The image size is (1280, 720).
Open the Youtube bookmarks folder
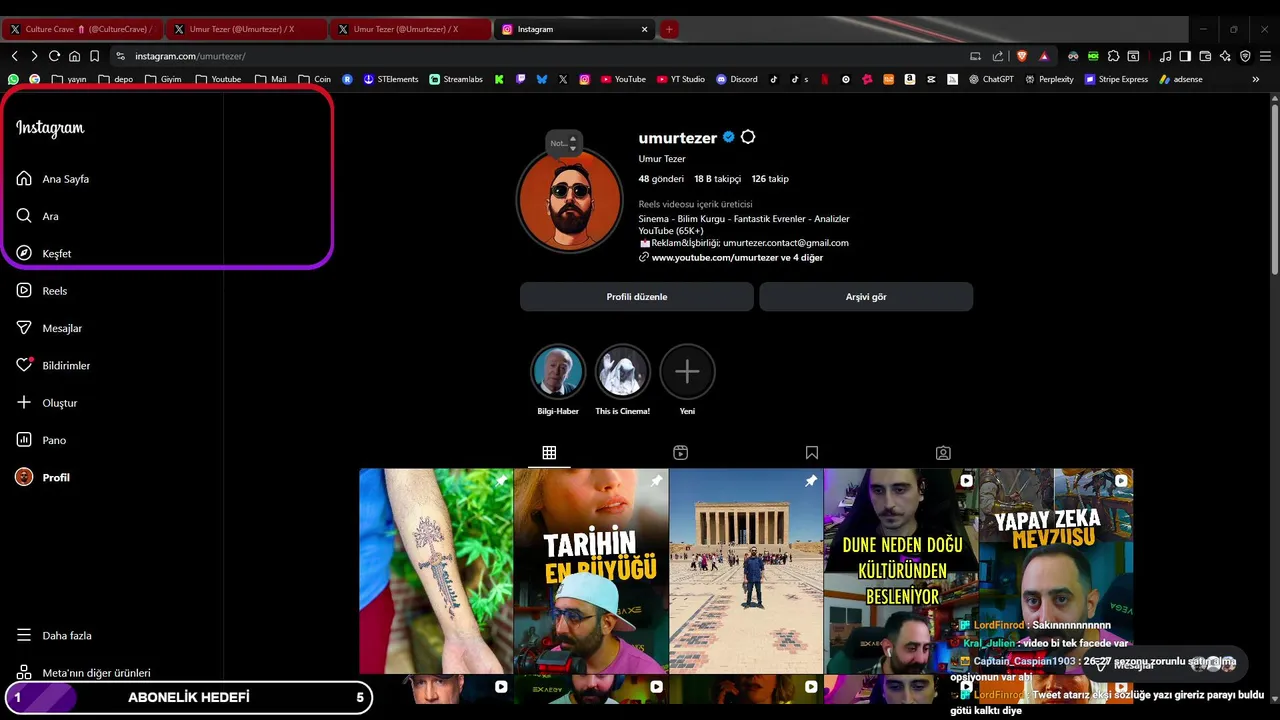coord(218,79)
